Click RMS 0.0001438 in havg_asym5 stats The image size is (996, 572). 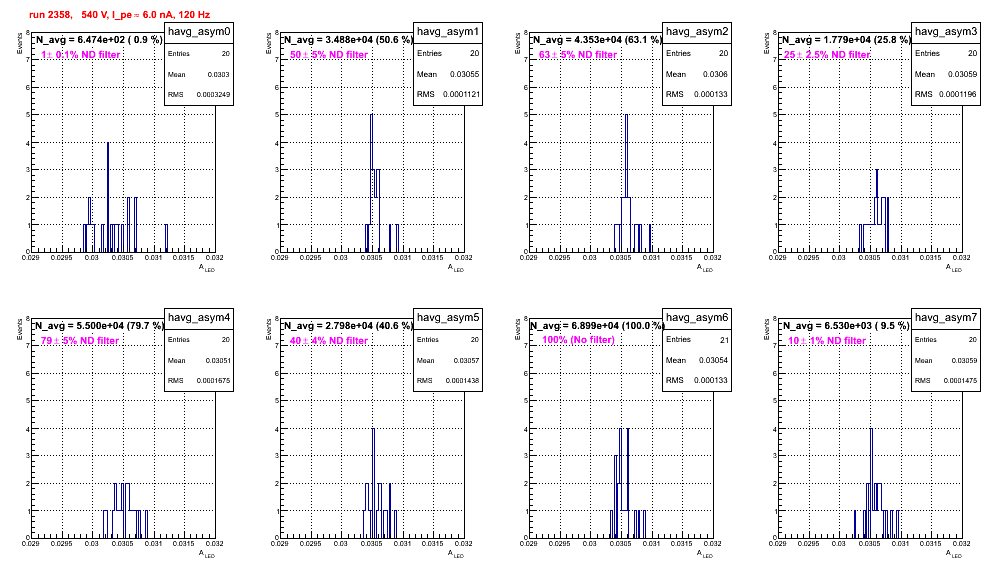point(448,381)
